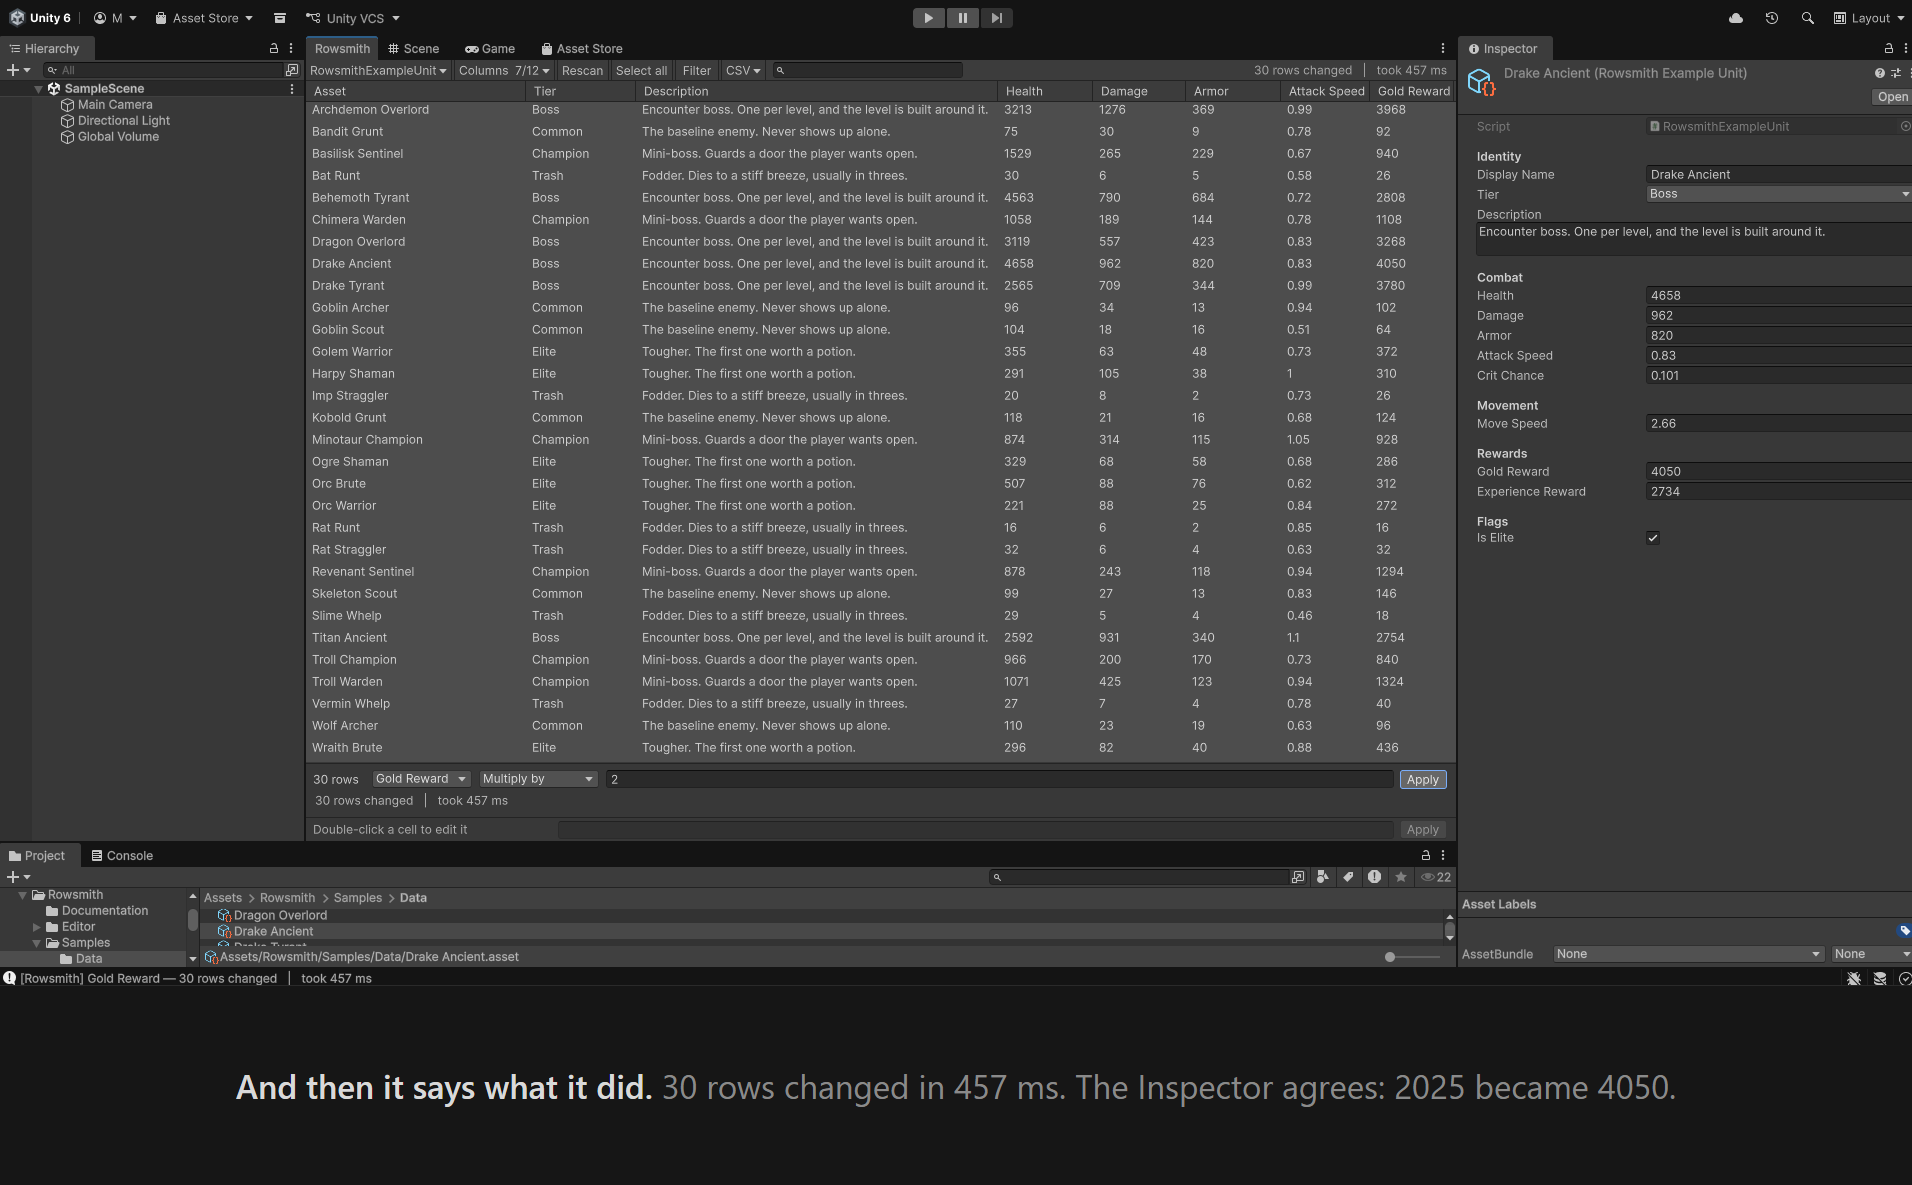Open the Multiply by operation dropdown
1912x1185 pixels.
click(x=538, y=779)
